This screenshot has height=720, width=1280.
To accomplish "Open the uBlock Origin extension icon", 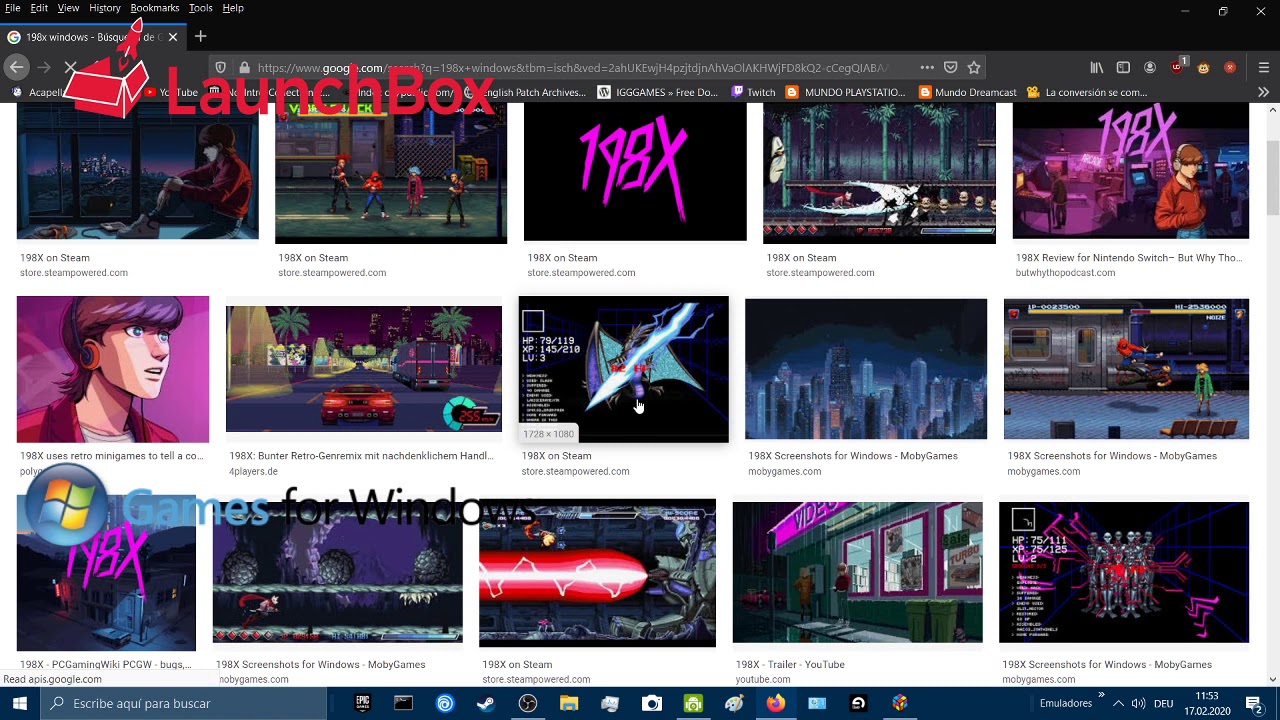I will 1177,67.
